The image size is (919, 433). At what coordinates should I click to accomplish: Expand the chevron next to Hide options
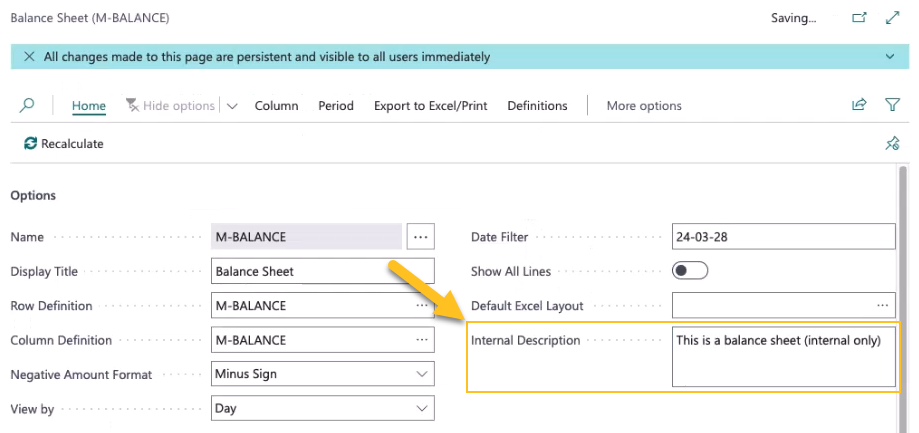pyautogui.click(x=232, y=106)
